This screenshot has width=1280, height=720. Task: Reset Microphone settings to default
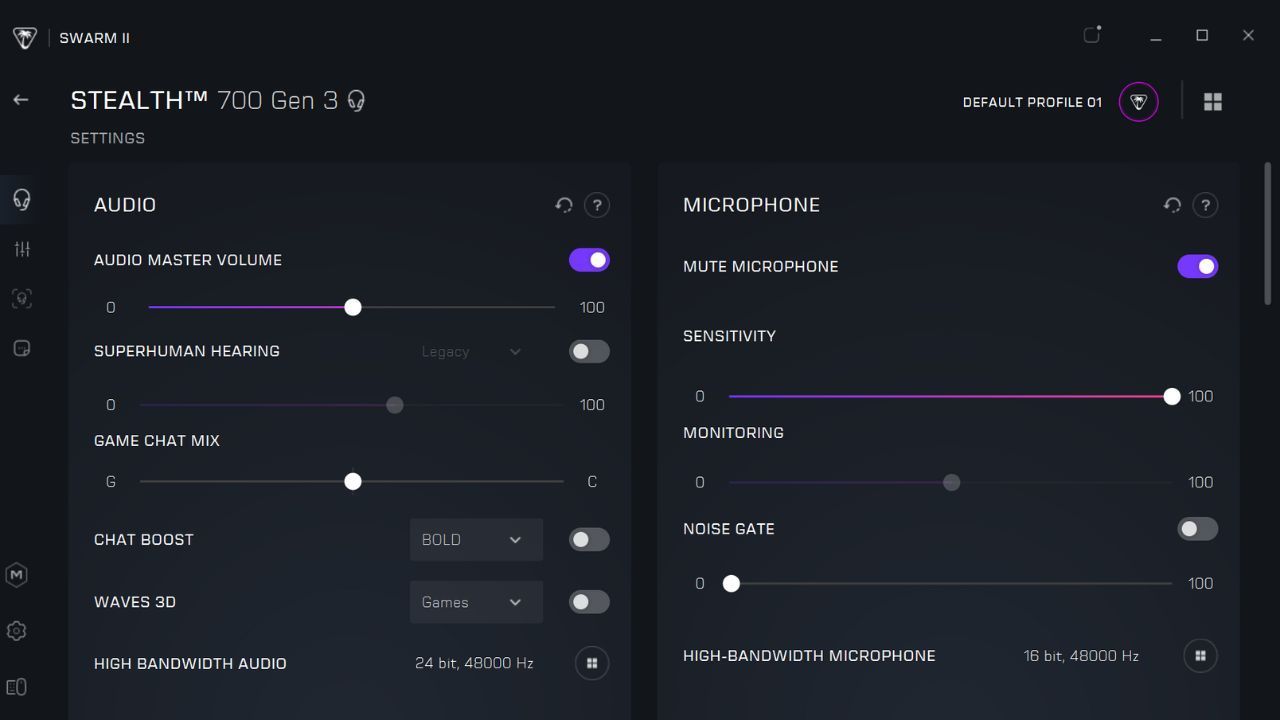coord(1172,205)
